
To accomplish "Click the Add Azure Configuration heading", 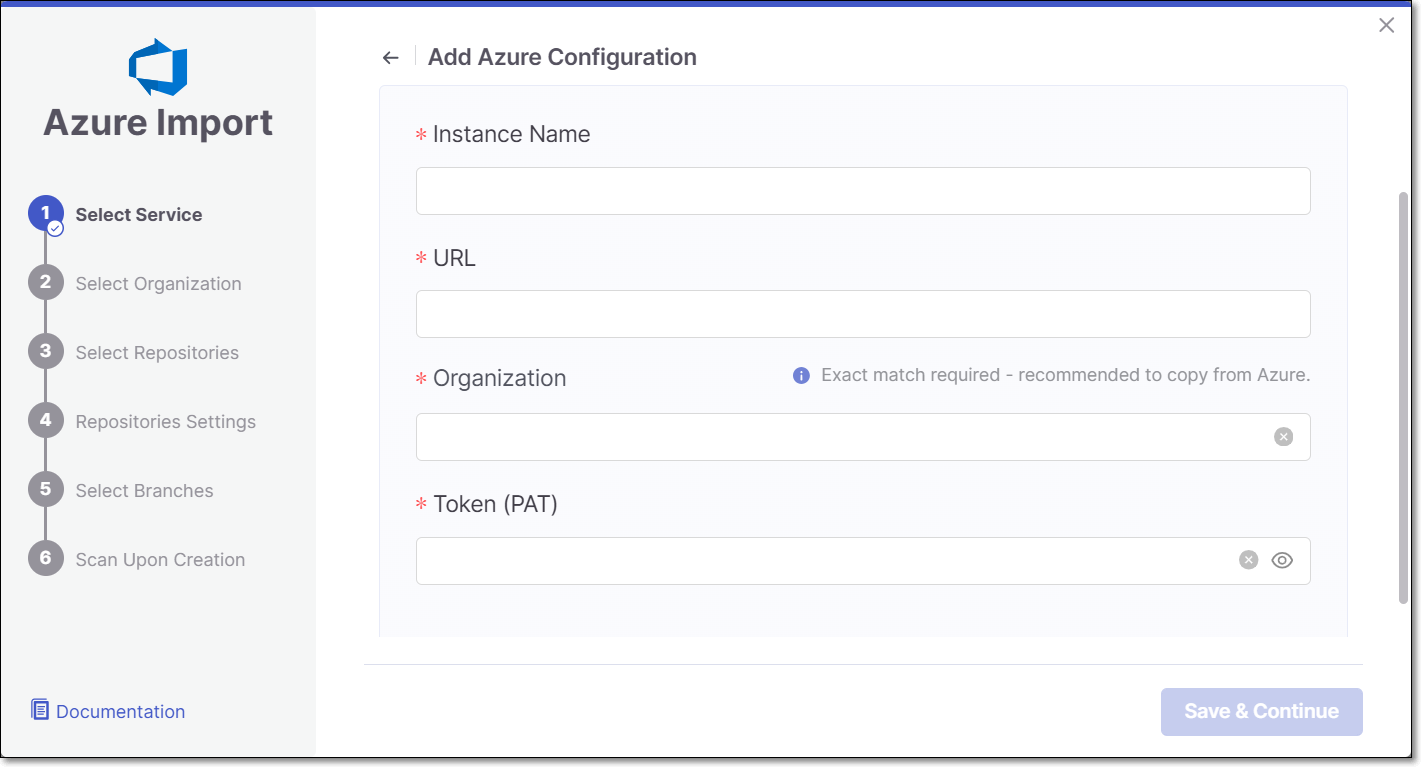I will point(562,57).
